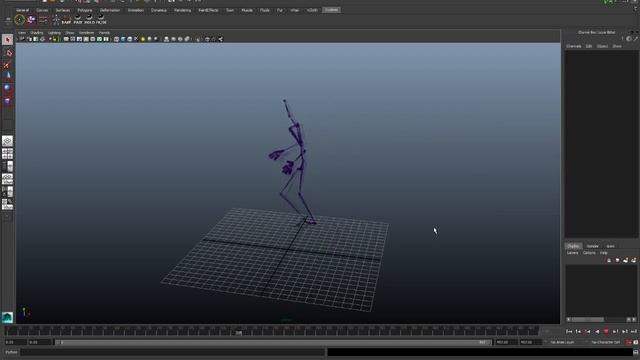Toggle viewport Use All Lights bulb icon

click(142, 39)
